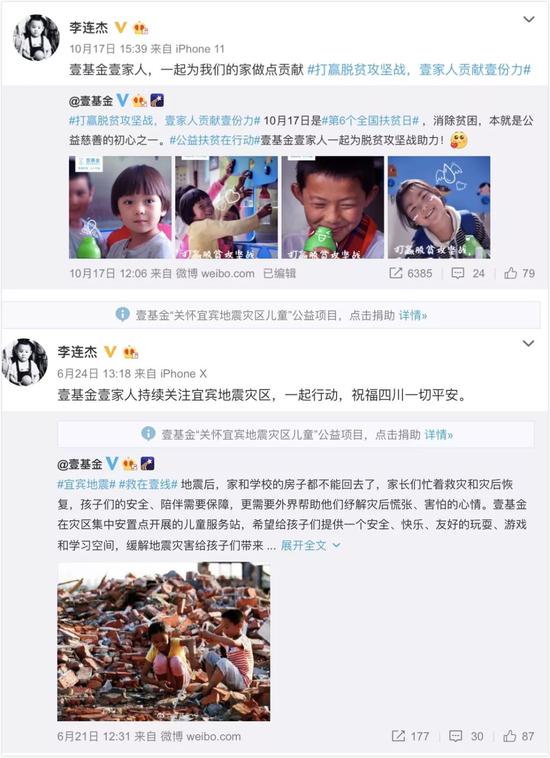Click comment icon showing 24

click(x=457, y=274)
